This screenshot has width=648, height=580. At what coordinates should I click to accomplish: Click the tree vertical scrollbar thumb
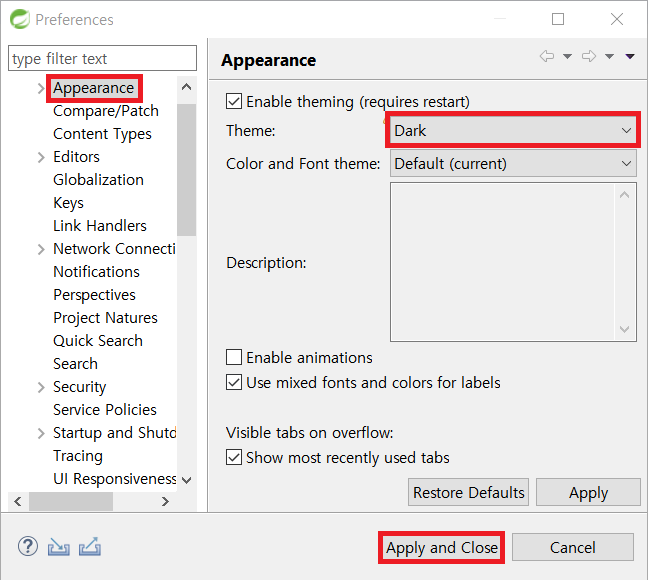pyautogui.click(x=186, y=169)
